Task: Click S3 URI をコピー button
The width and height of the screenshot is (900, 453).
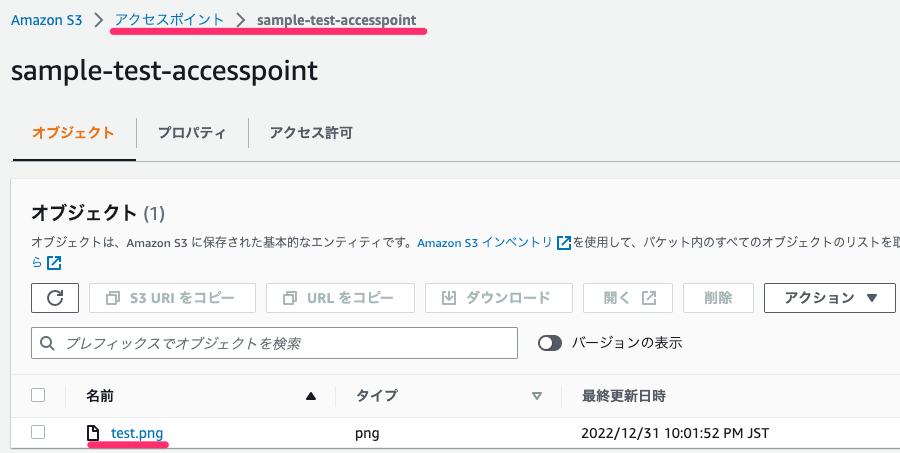Action: coord(172,298)
